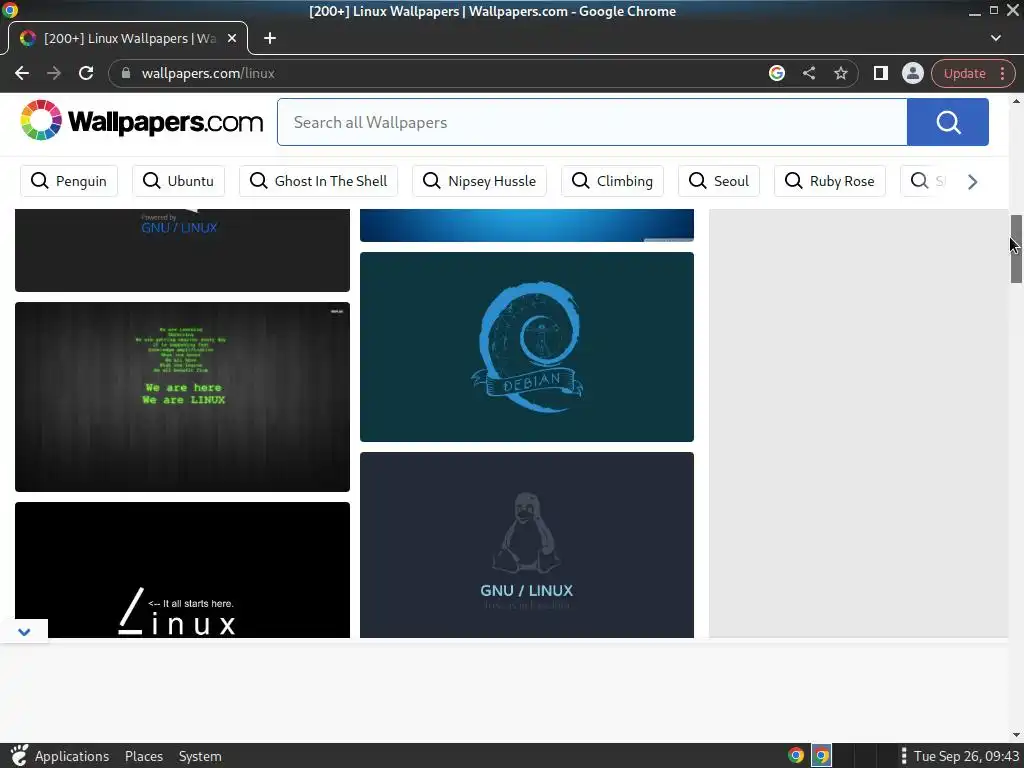Screen dimensions: 1024x768
Task: Search tag Penguin
Action: (69, 181)
